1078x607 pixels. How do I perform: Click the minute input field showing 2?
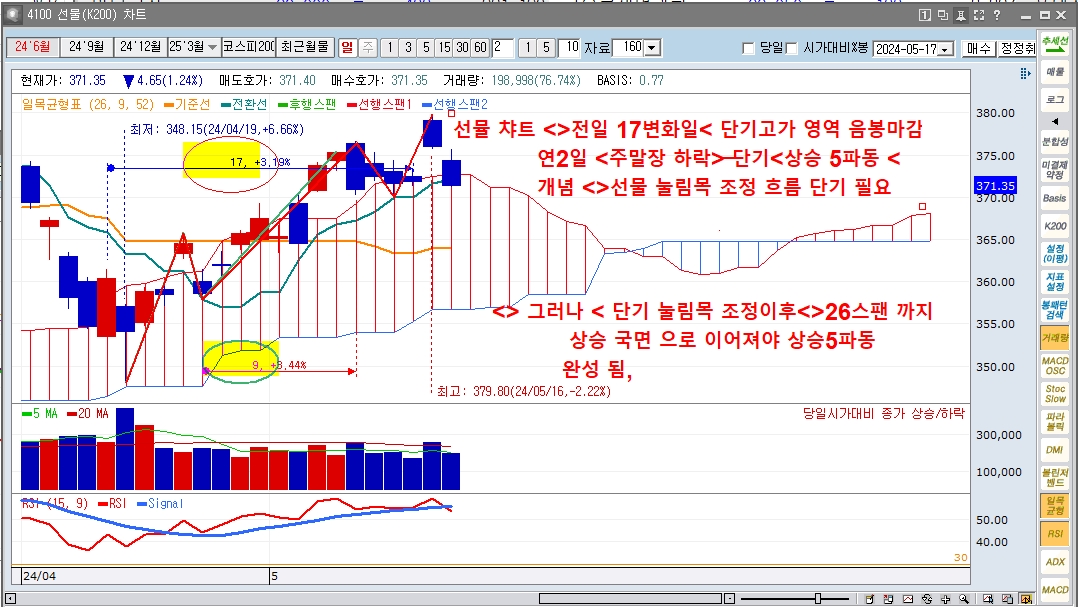(x=502, y=47)
